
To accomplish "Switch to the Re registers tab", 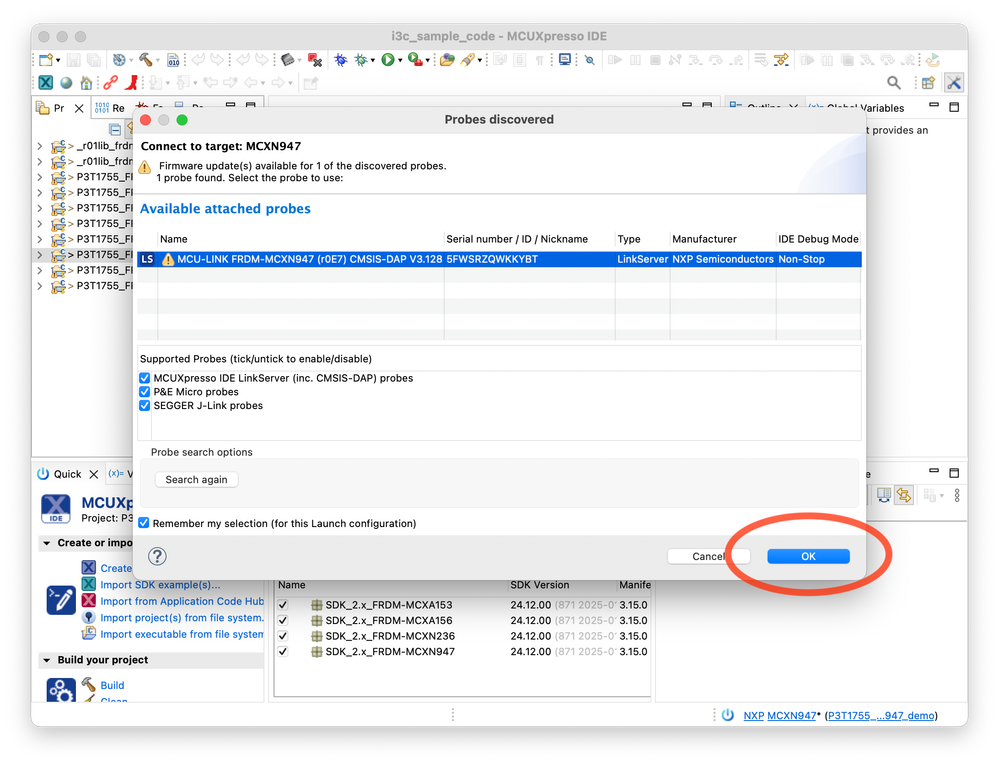I will [110, 108].
